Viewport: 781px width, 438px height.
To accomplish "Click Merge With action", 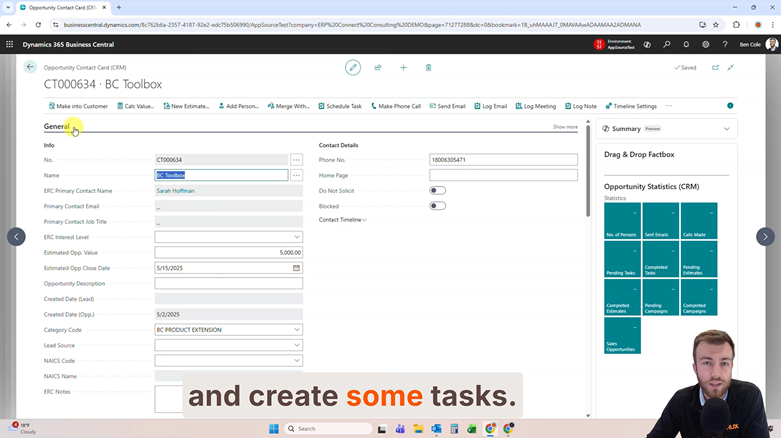I will point(288,106).
